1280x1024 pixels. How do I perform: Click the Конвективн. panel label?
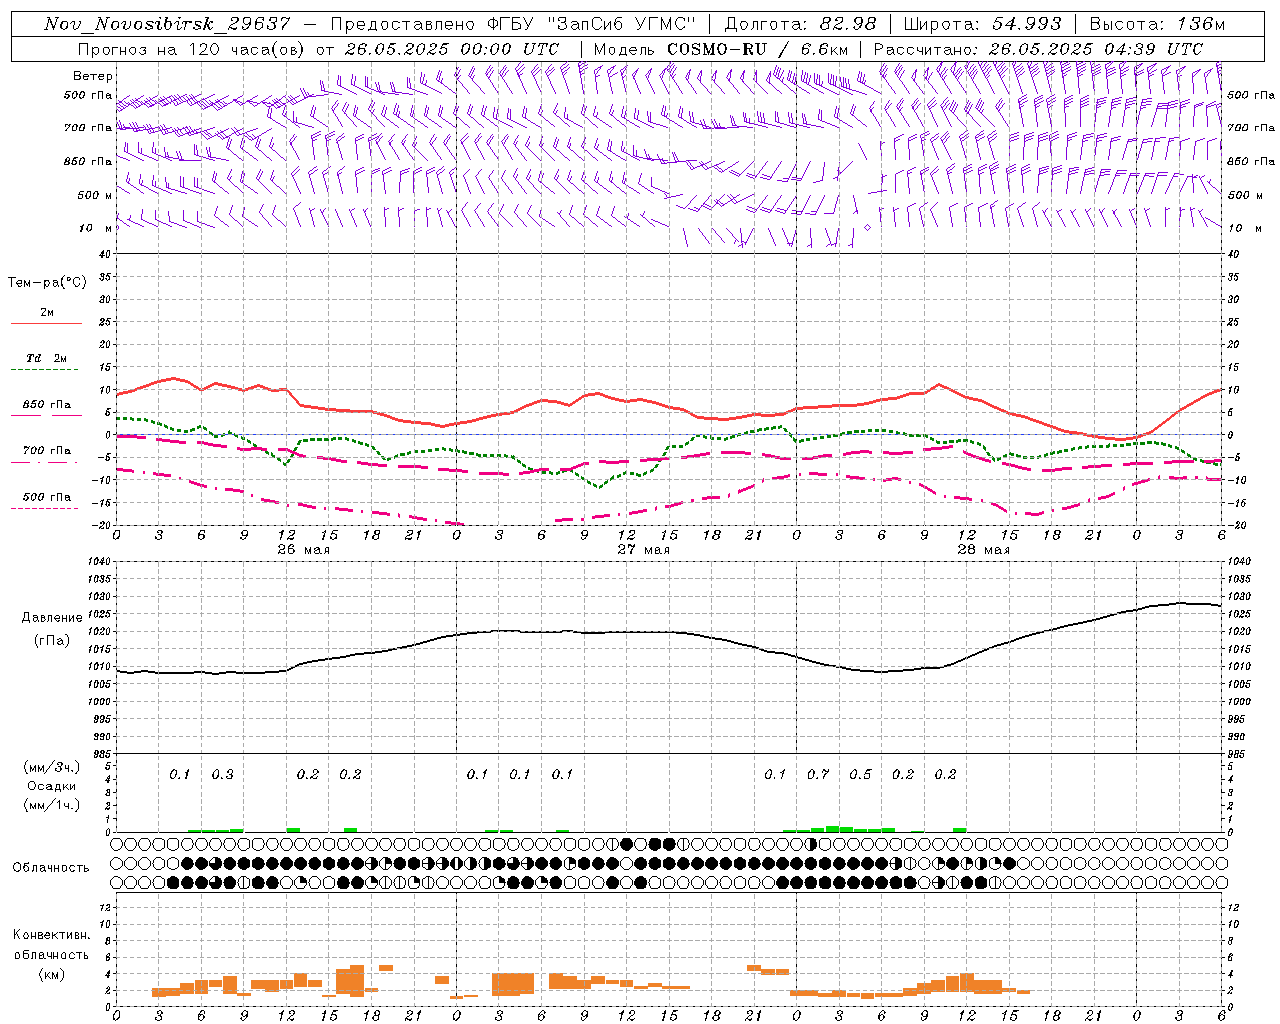51,935
